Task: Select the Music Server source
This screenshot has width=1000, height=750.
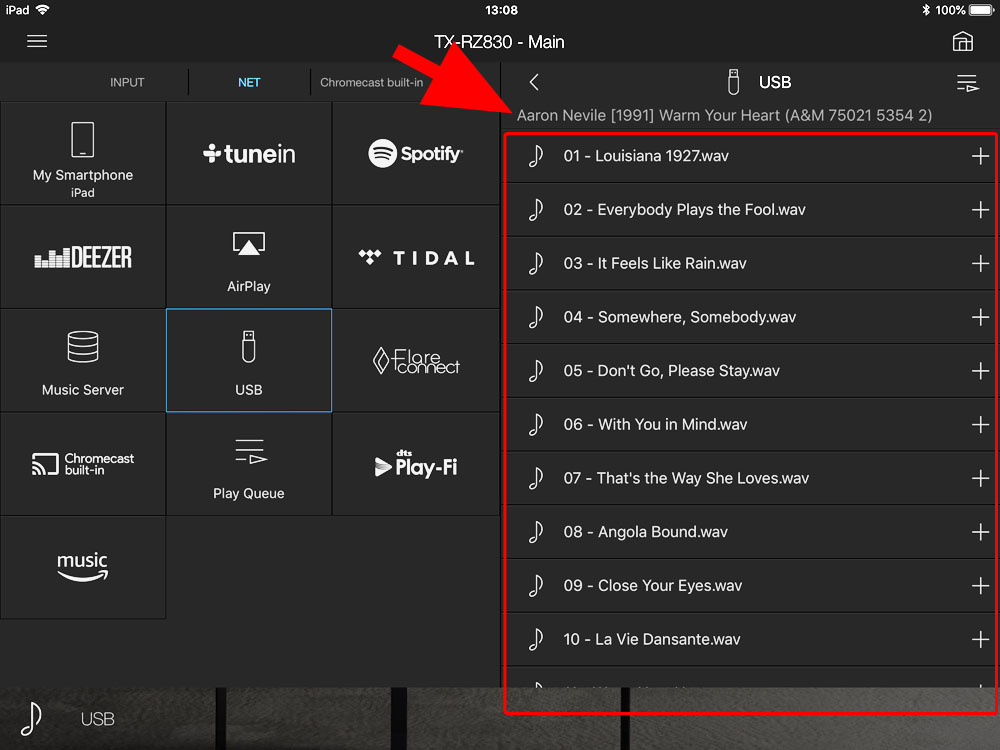Action: pos(83,361)
